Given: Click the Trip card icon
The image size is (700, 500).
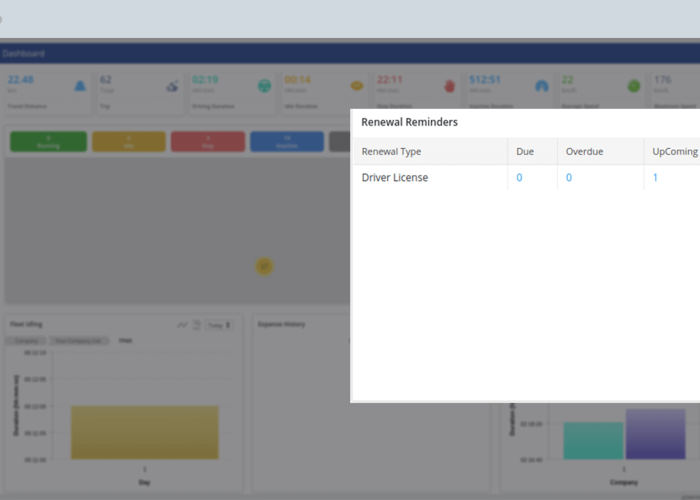Looking at the screenshot, I should click(x=172, y=86).
